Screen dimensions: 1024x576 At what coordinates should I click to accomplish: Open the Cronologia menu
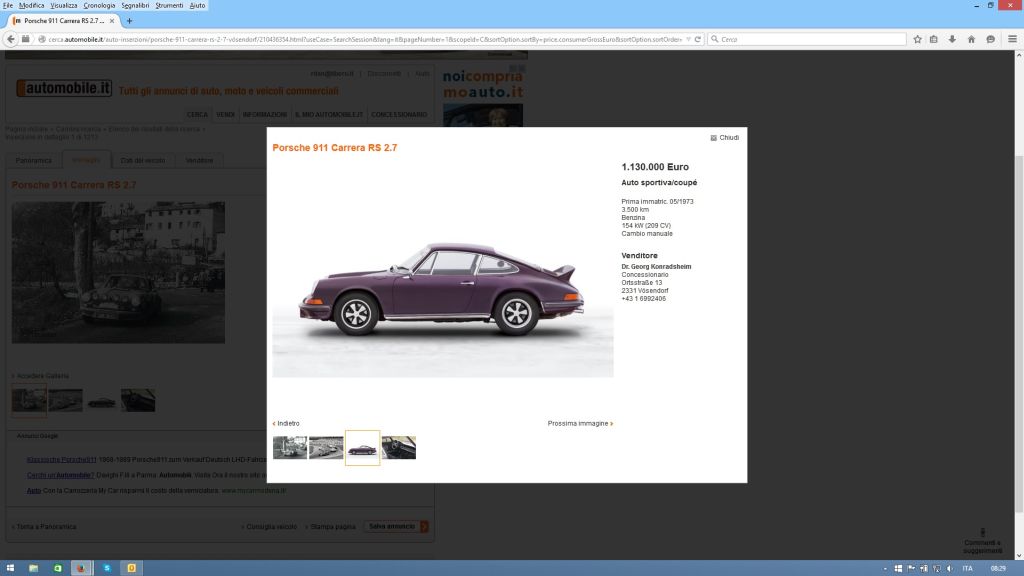click(x=99, y=5)
